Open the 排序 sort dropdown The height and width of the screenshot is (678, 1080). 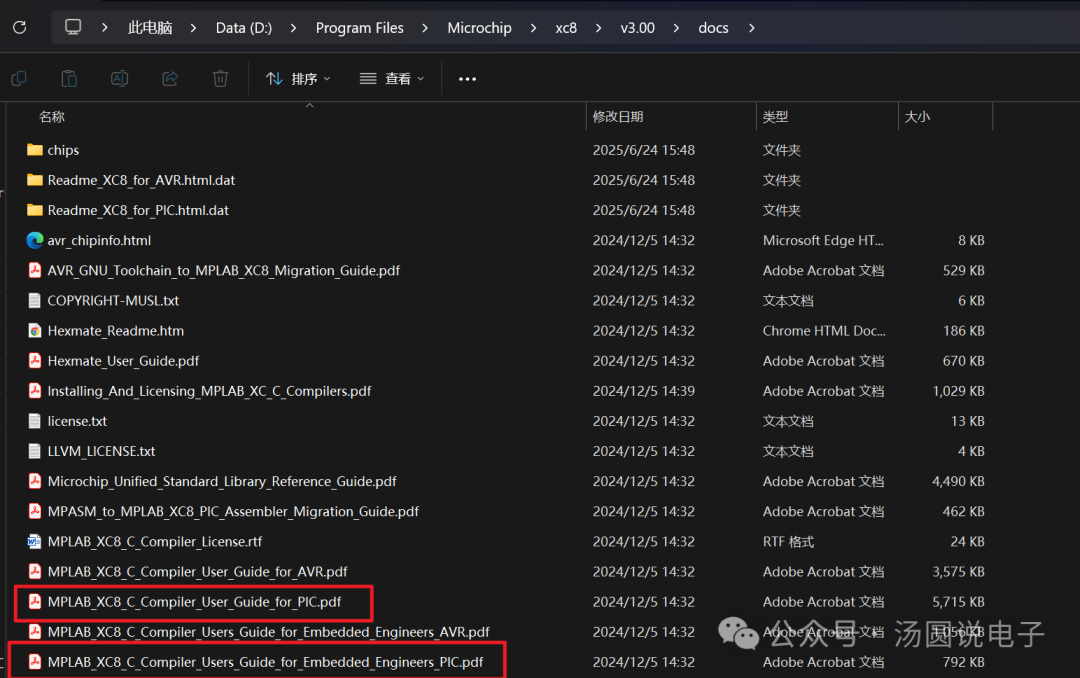click(x=298, y=79)
